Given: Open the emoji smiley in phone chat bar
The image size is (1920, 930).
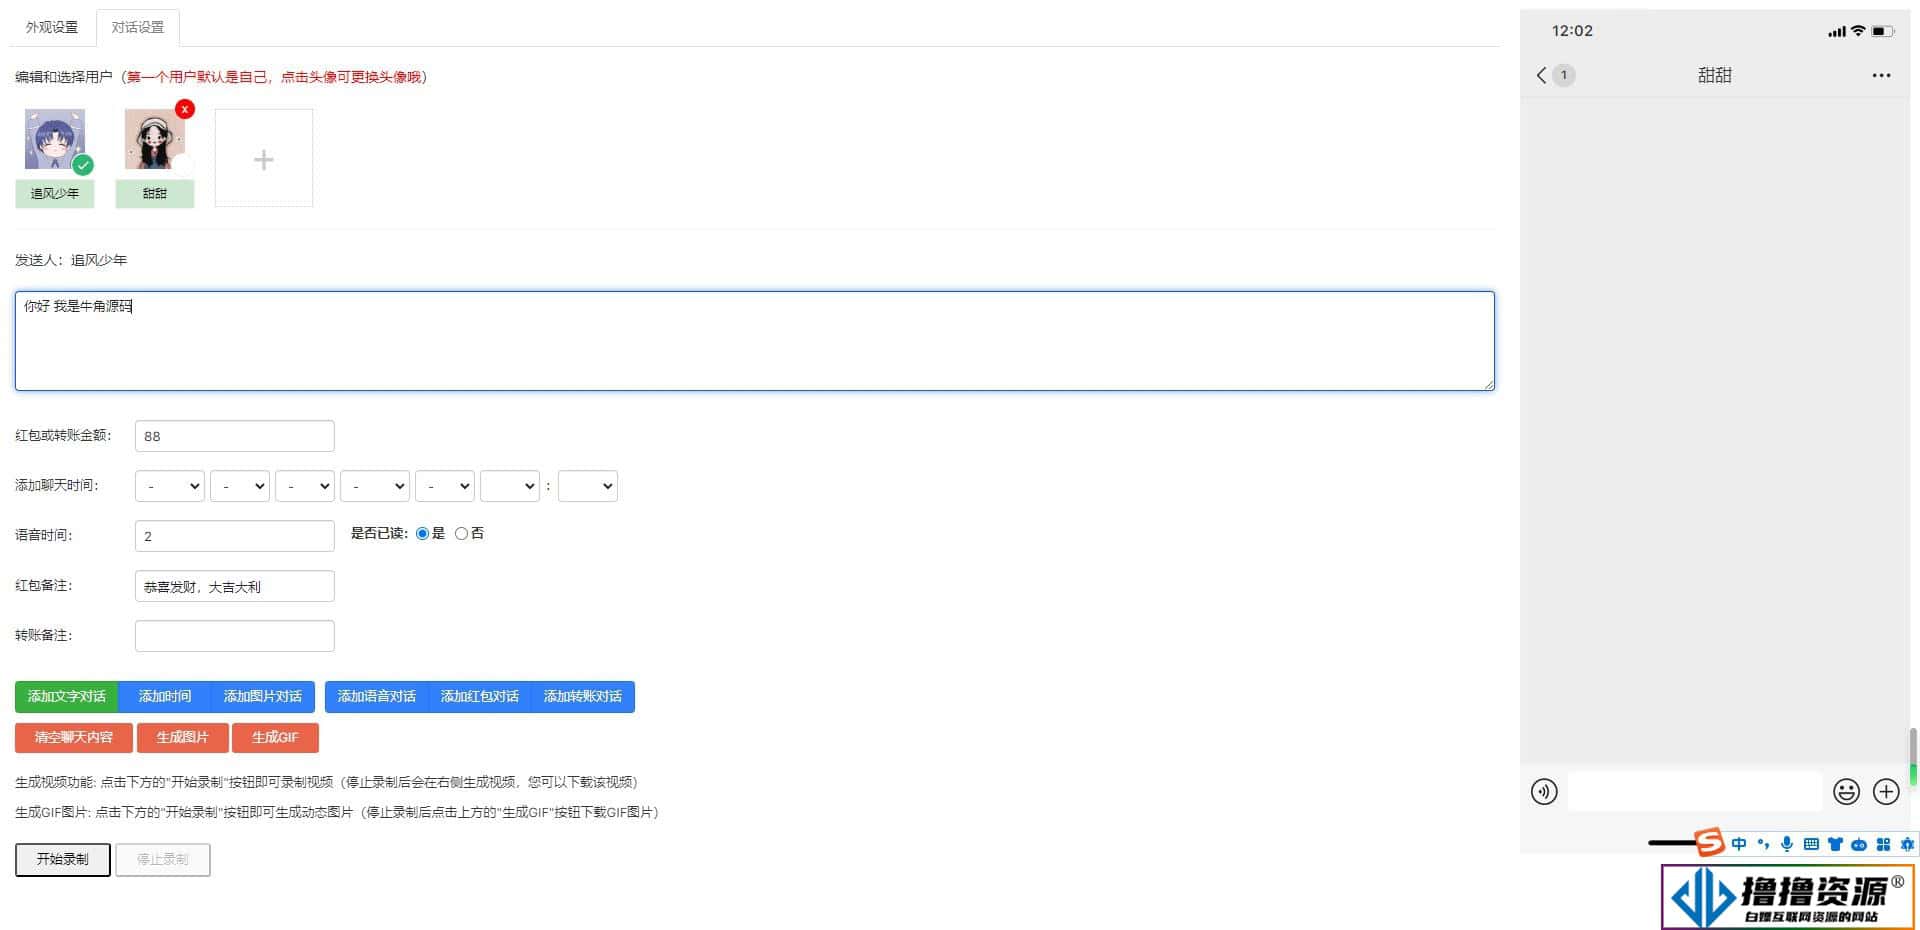Looking at the screenshot, I should point(1846,792).
